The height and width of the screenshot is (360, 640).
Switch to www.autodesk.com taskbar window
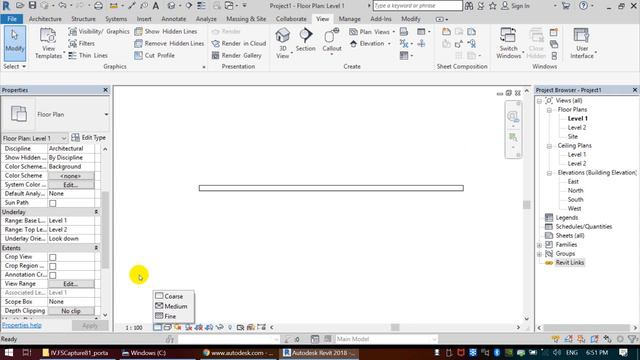click(x=238, y=353)
